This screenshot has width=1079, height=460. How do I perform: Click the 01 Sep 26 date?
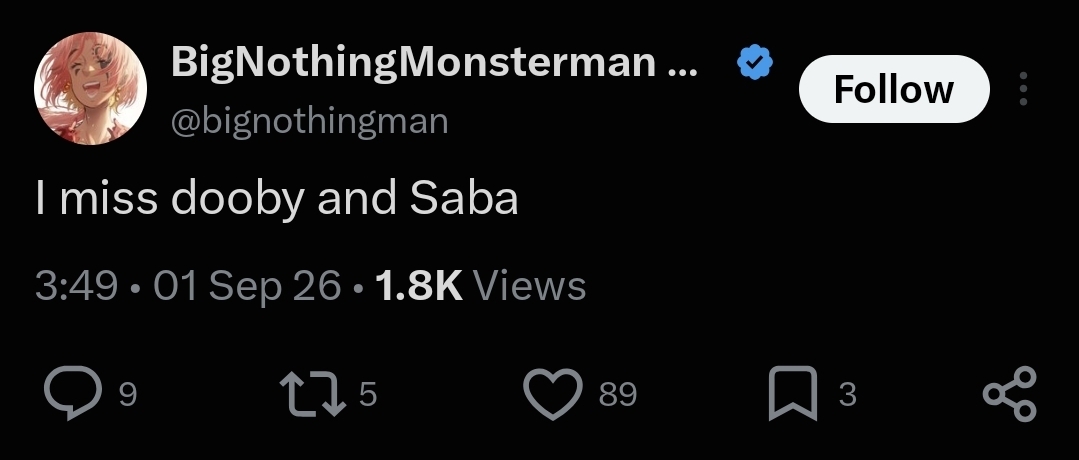click(x=247, y=285)
